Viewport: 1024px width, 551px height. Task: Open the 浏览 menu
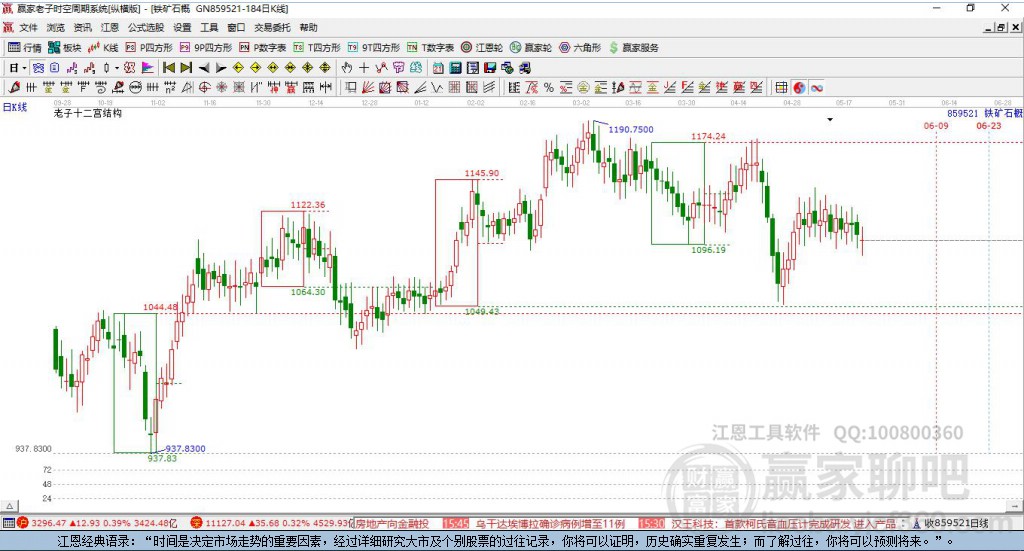(56, 27)
